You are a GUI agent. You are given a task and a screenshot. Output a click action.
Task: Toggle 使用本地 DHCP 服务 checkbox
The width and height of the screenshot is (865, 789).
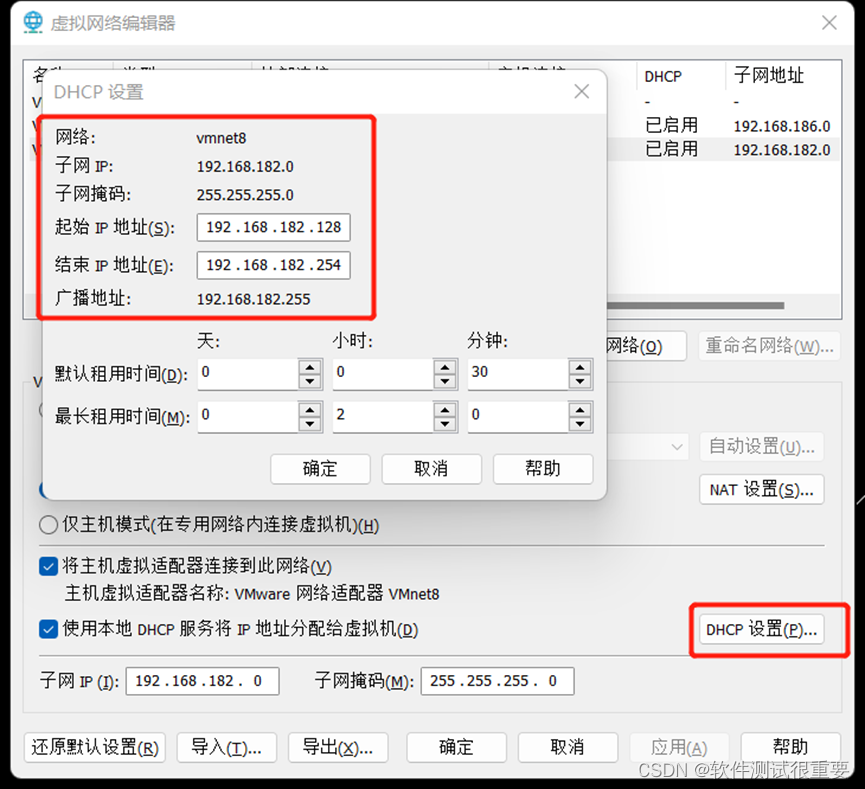pyautogui.click(x=49, y=630)
